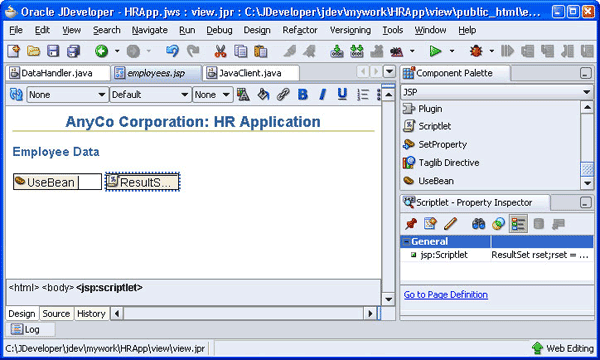Click the Save All toolbar icon
Image resolution: width=600 pixels, height=360 pixels.
(73, 51)
